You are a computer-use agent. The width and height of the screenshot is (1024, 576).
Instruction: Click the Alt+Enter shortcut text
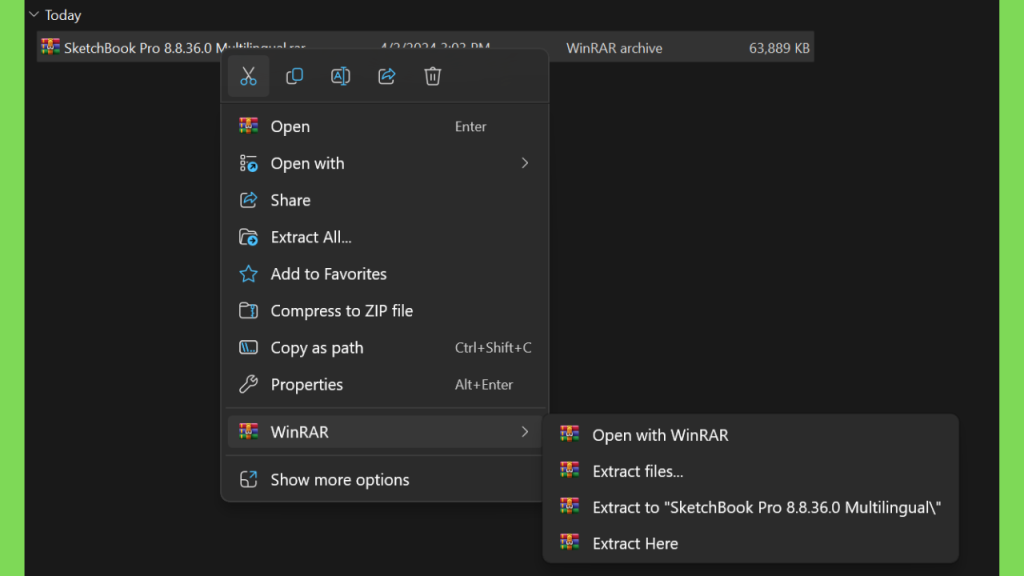[x=484, y=385]
